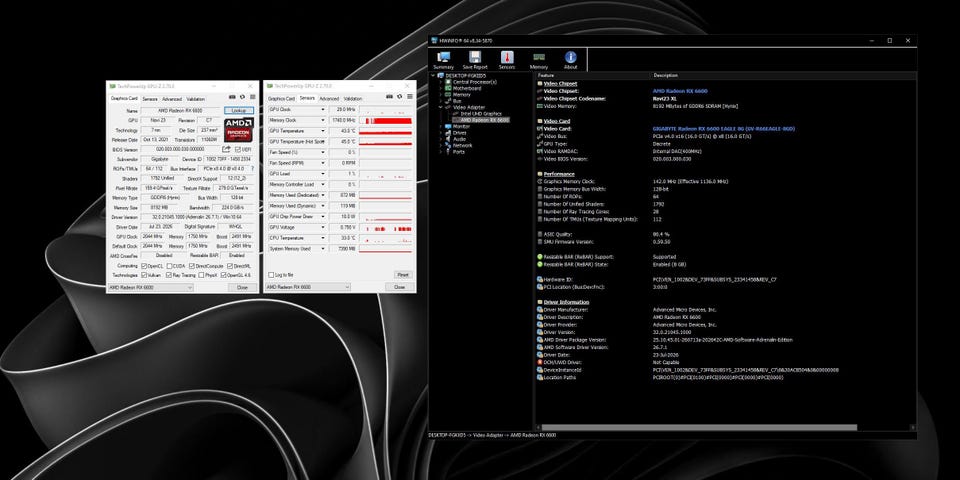Click the Monitor icon in HWiNFO tree

[x=448, y=126]
